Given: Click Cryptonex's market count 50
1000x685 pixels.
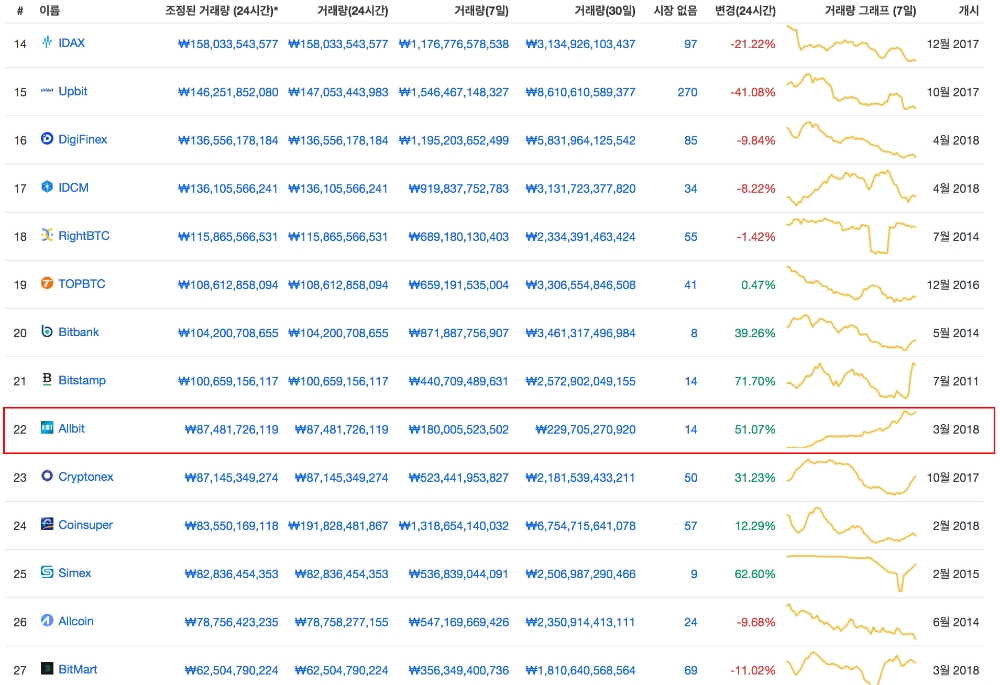Looking at the screenshot, I should [x=691, y=478].
